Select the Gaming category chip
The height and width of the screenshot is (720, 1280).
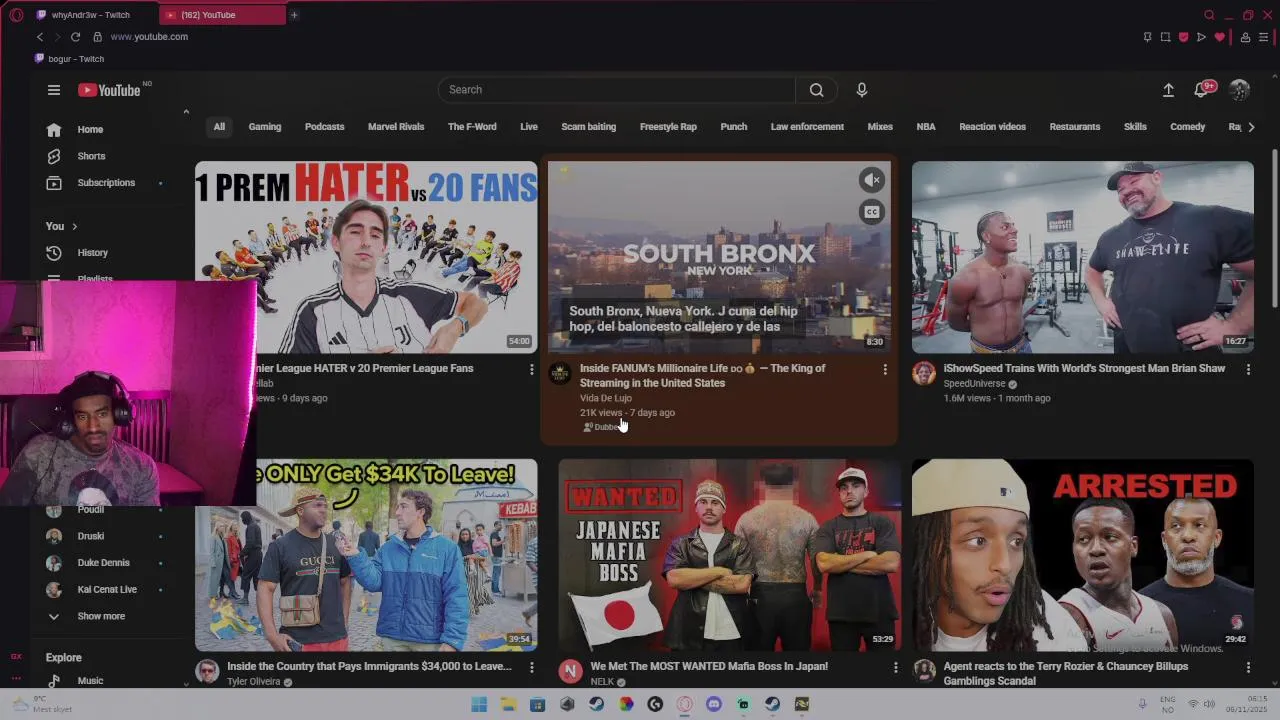(265, 127)
